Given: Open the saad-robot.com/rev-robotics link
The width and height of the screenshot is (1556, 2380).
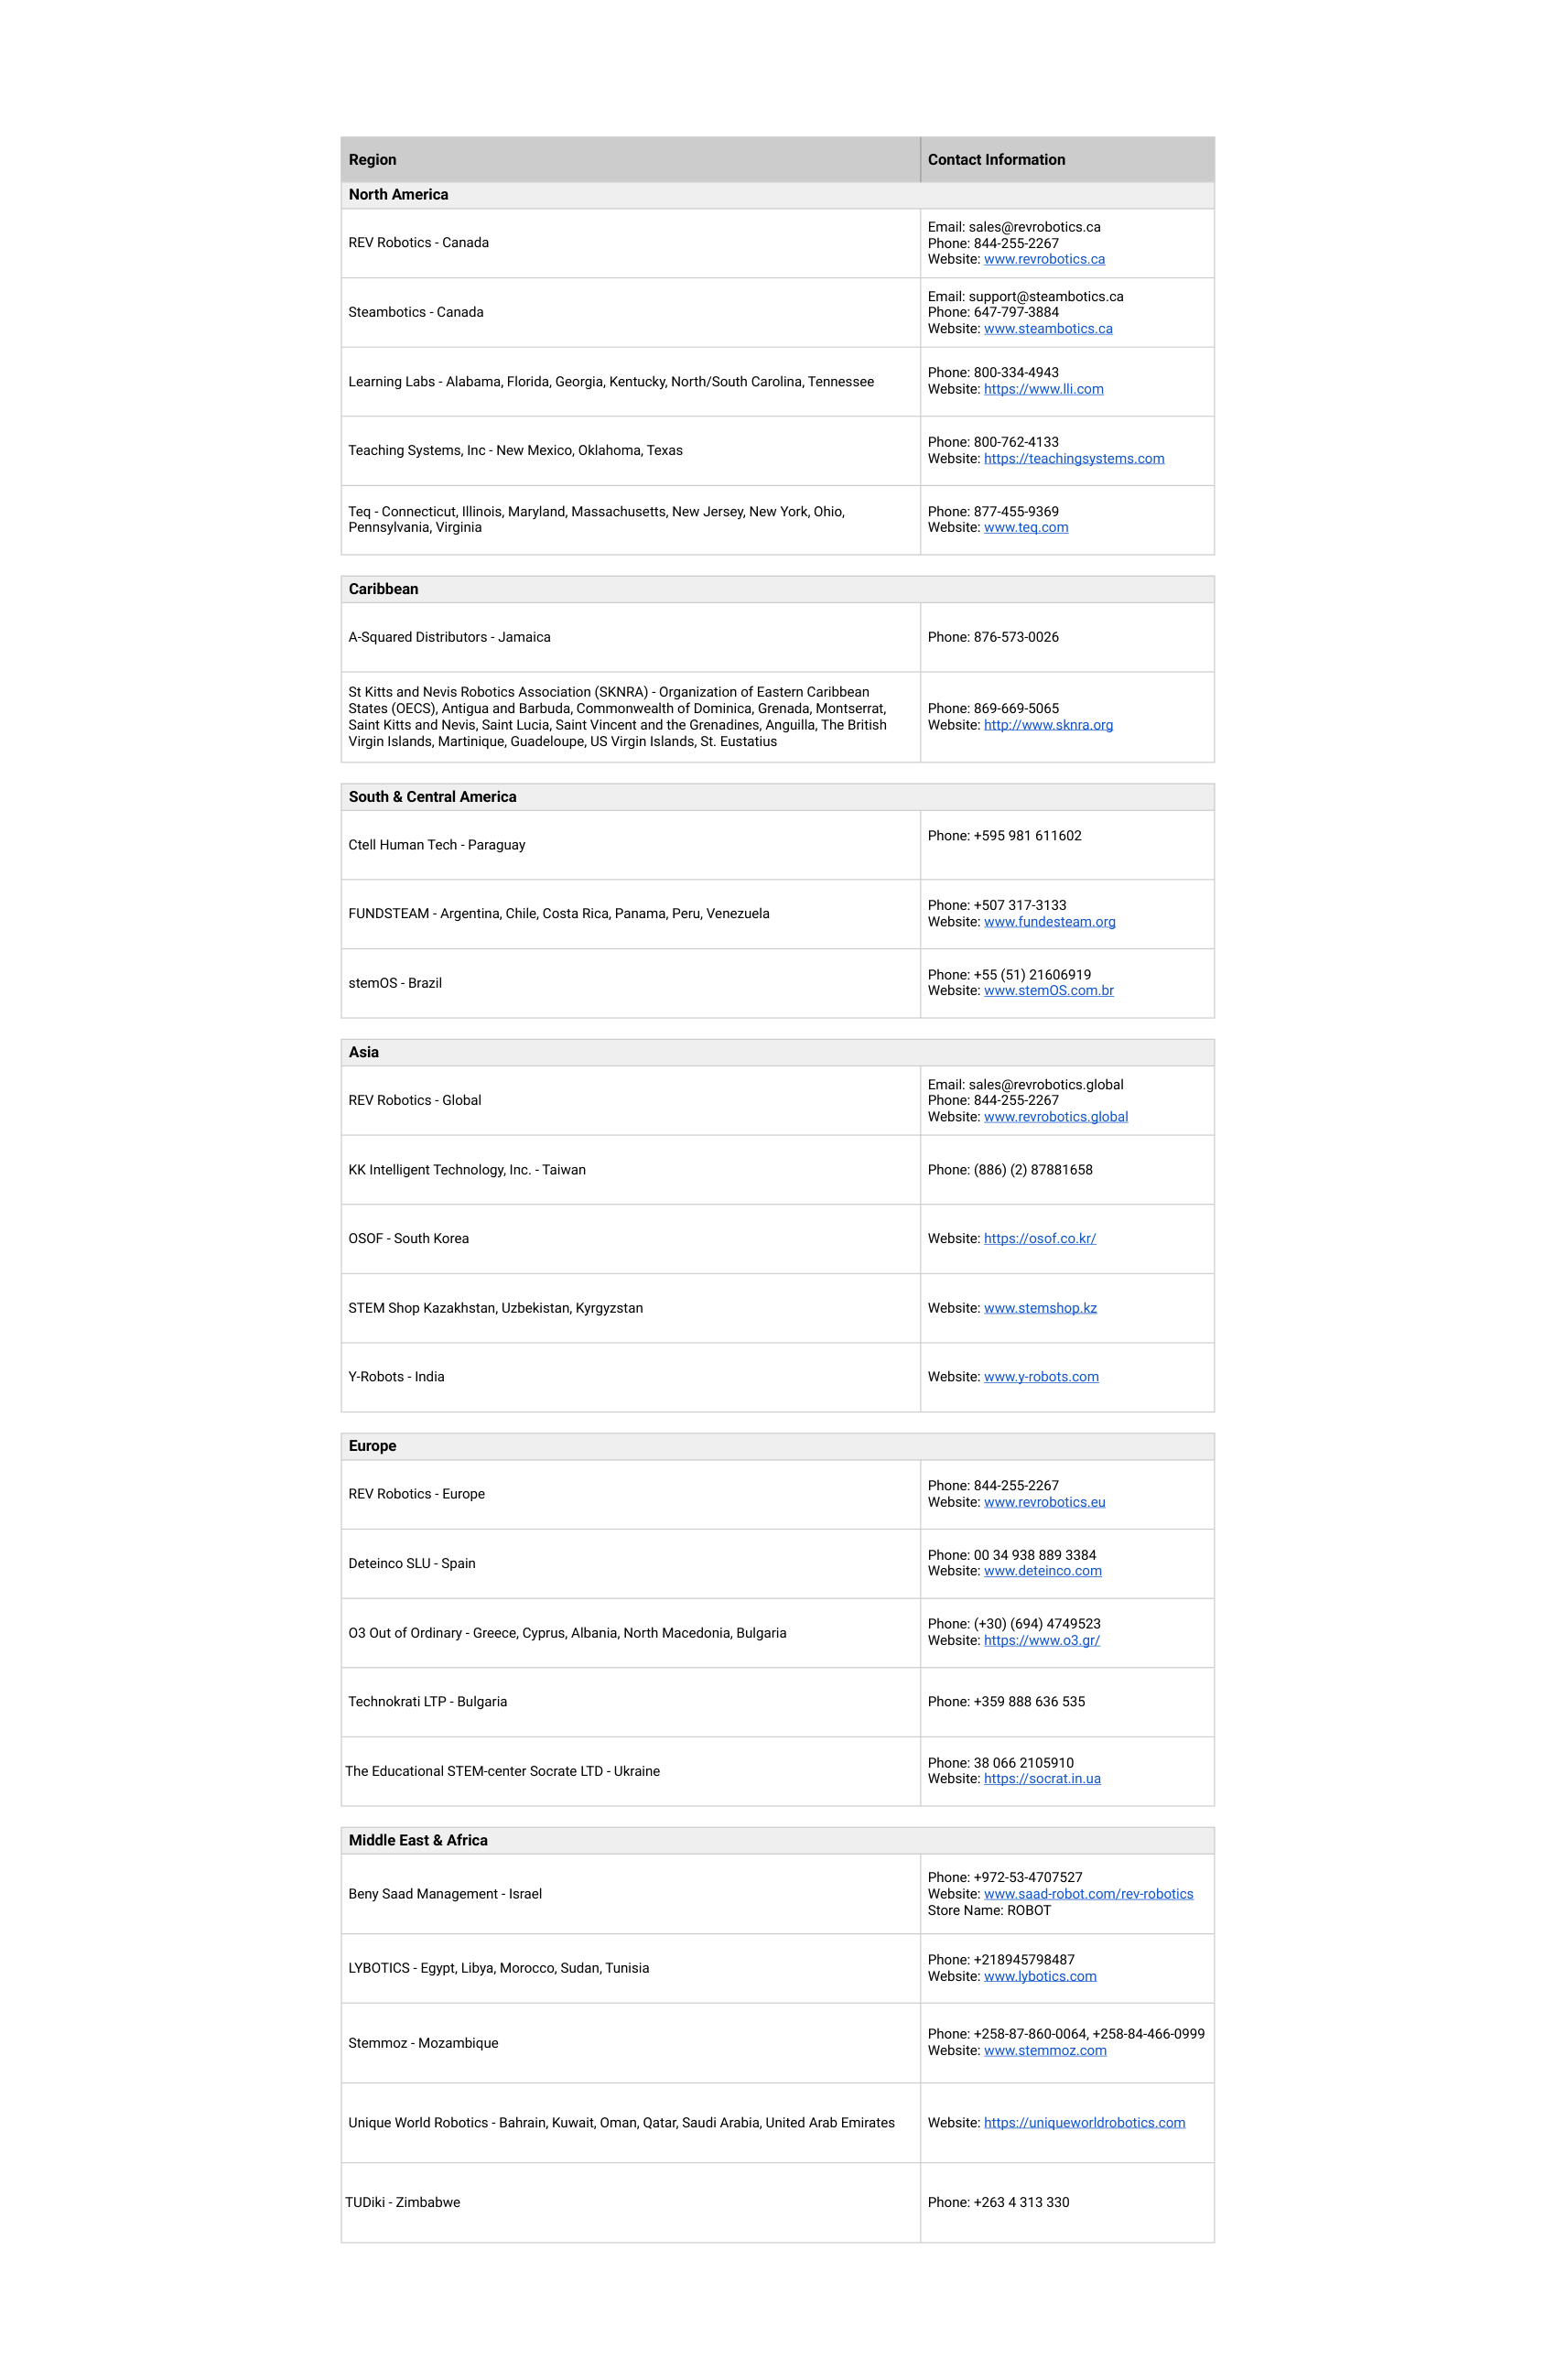Looking at the screenshot, I should 1088,1894.
